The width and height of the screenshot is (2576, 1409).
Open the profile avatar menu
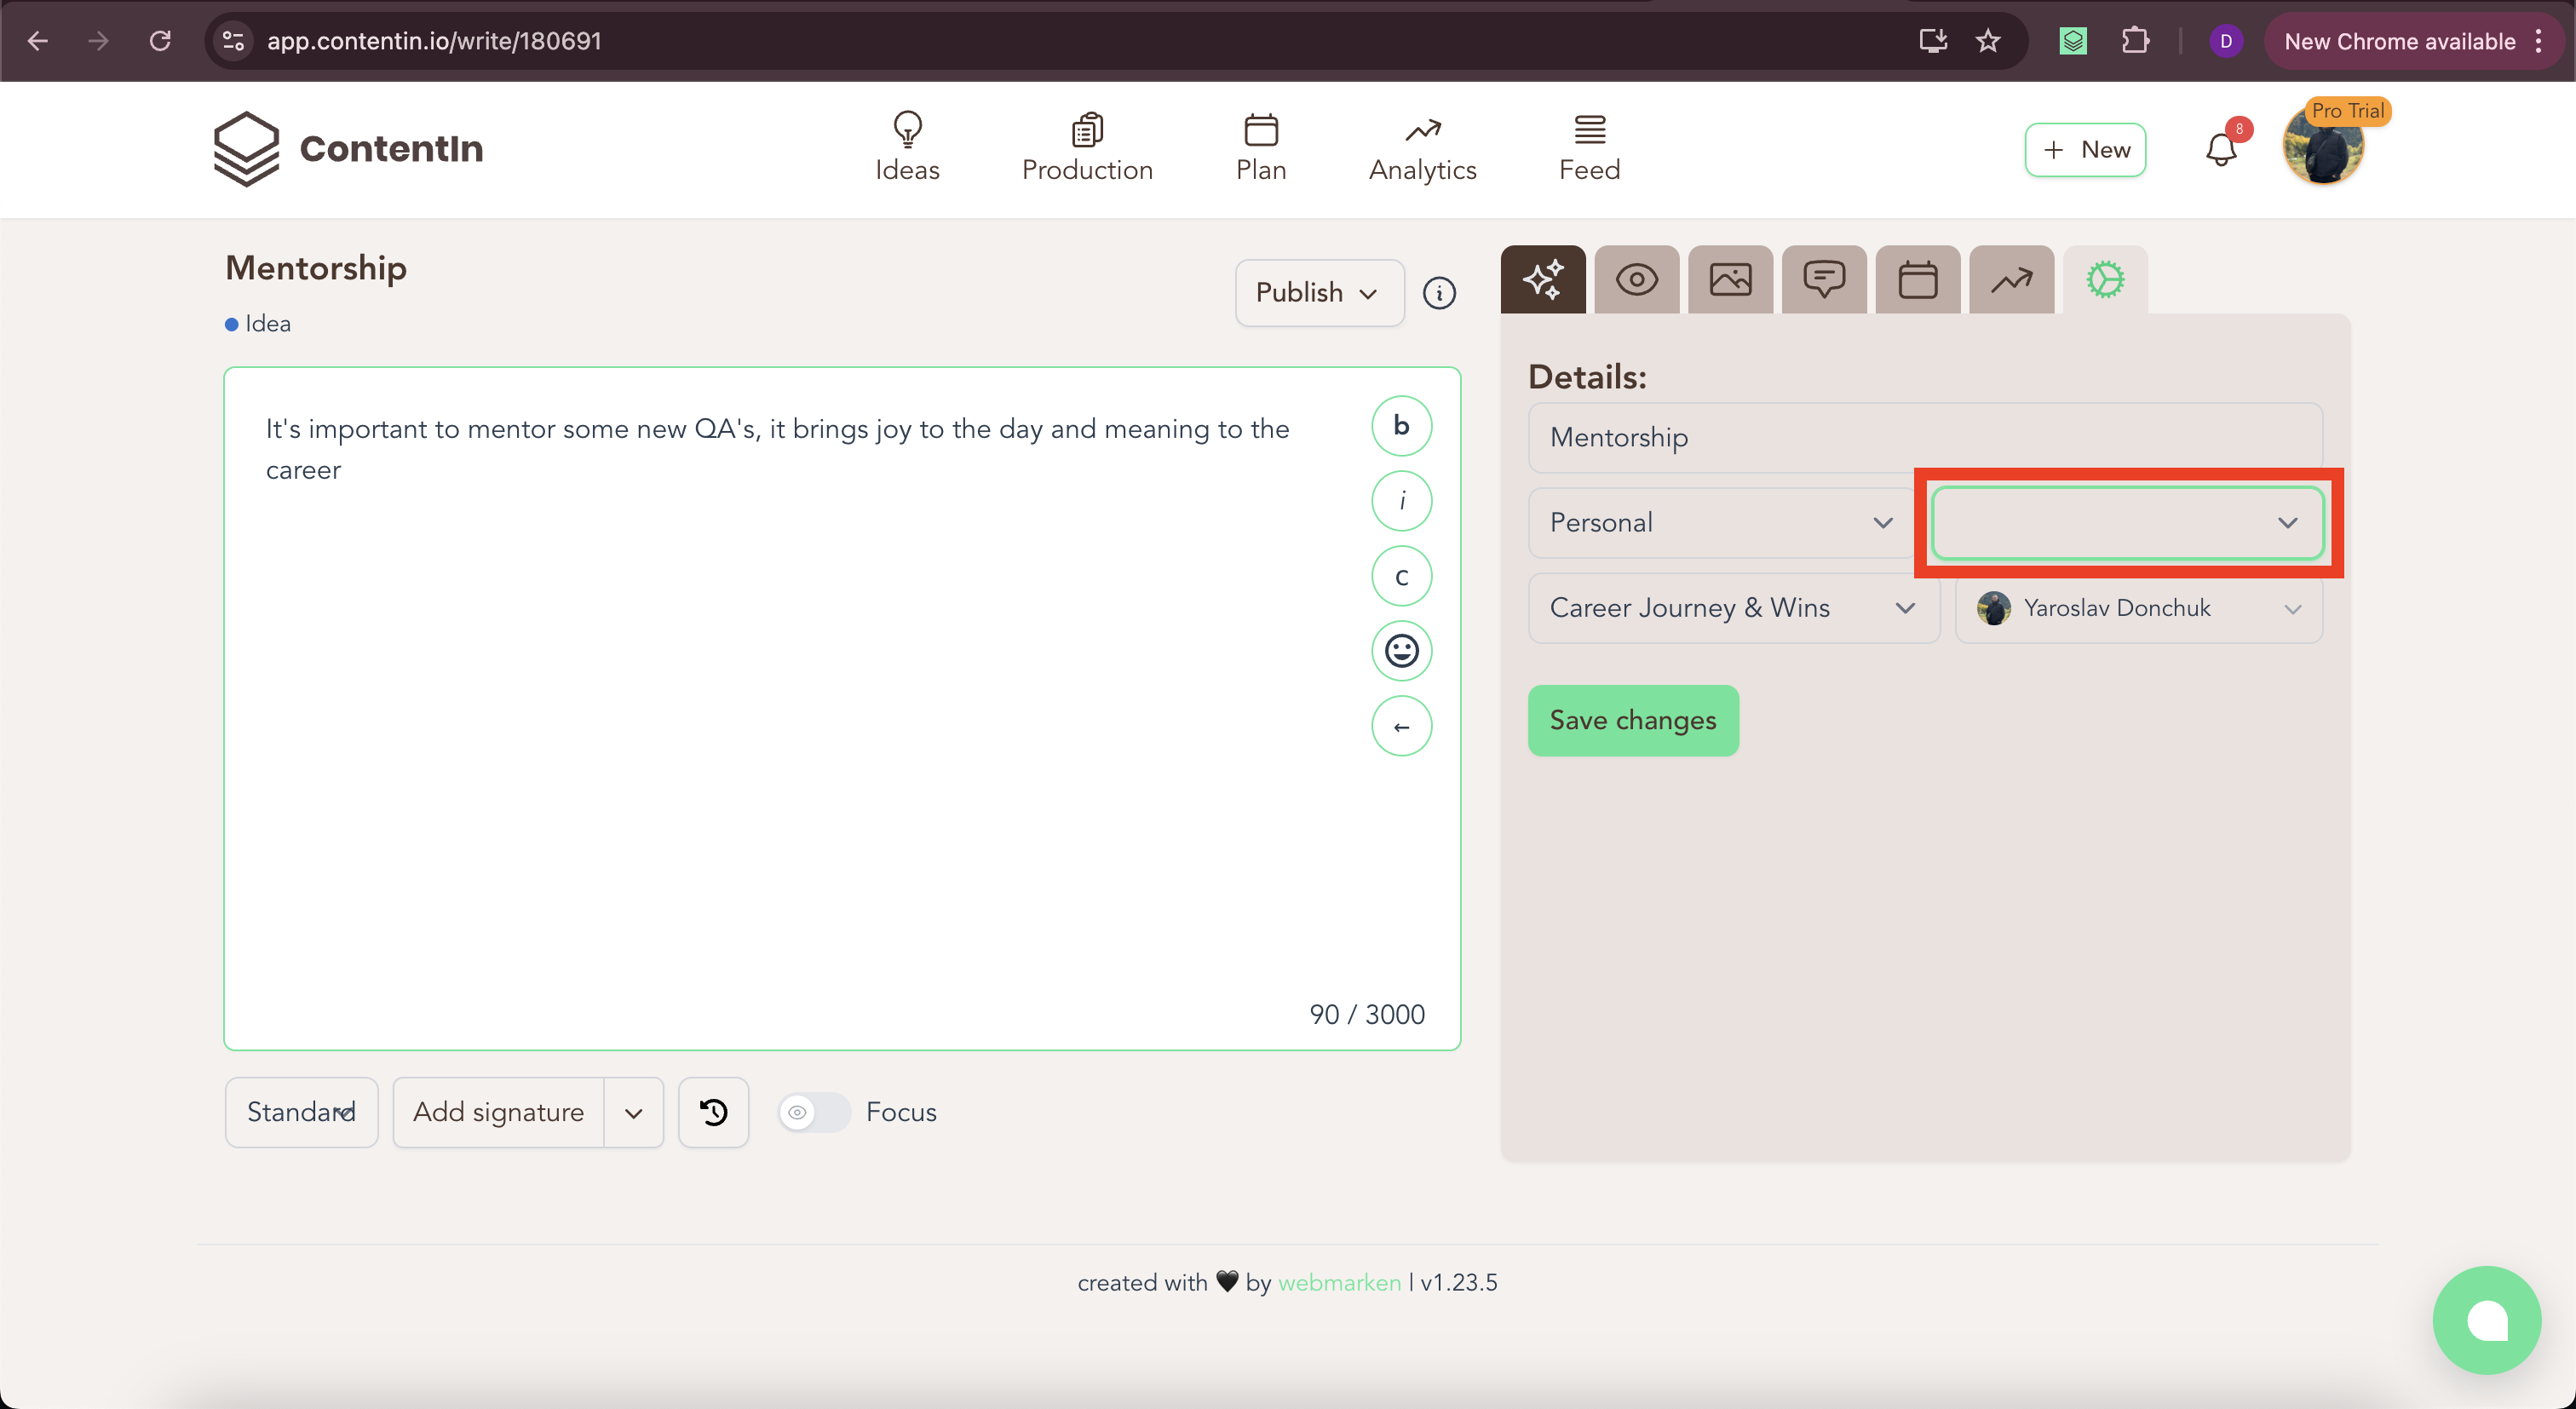point(2322,147)
